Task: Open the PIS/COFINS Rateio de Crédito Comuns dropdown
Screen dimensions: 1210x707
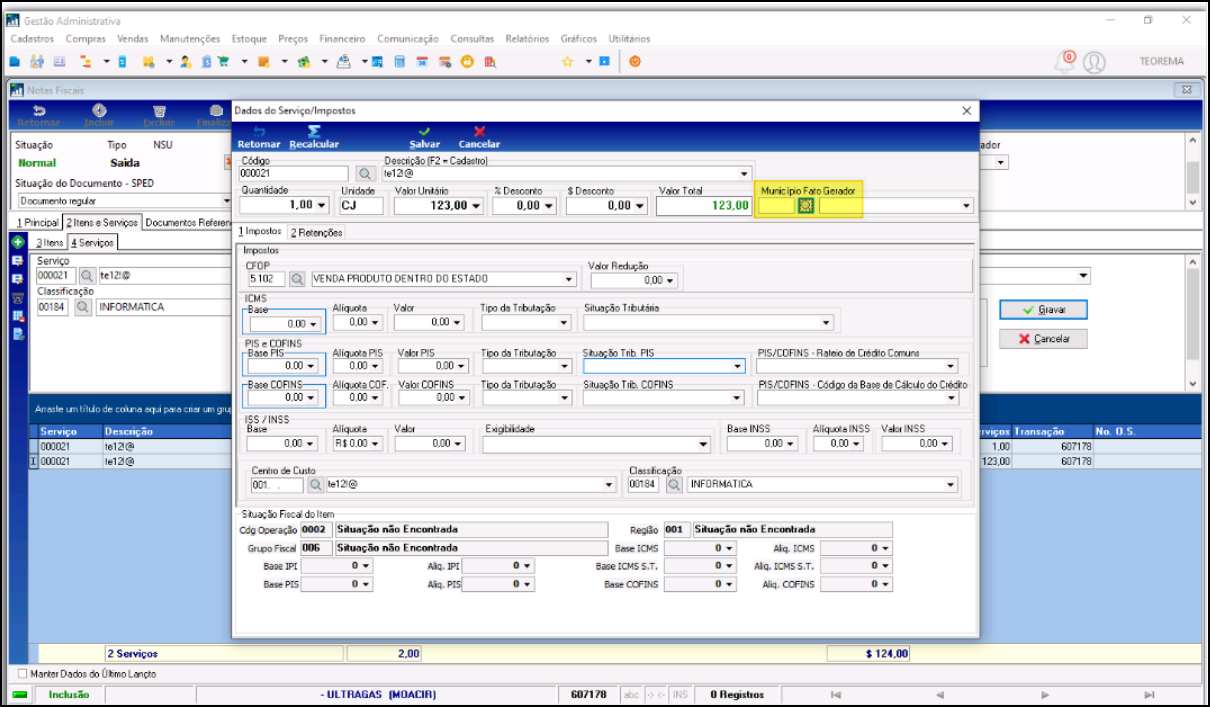Action: click(x=951, y=367)
